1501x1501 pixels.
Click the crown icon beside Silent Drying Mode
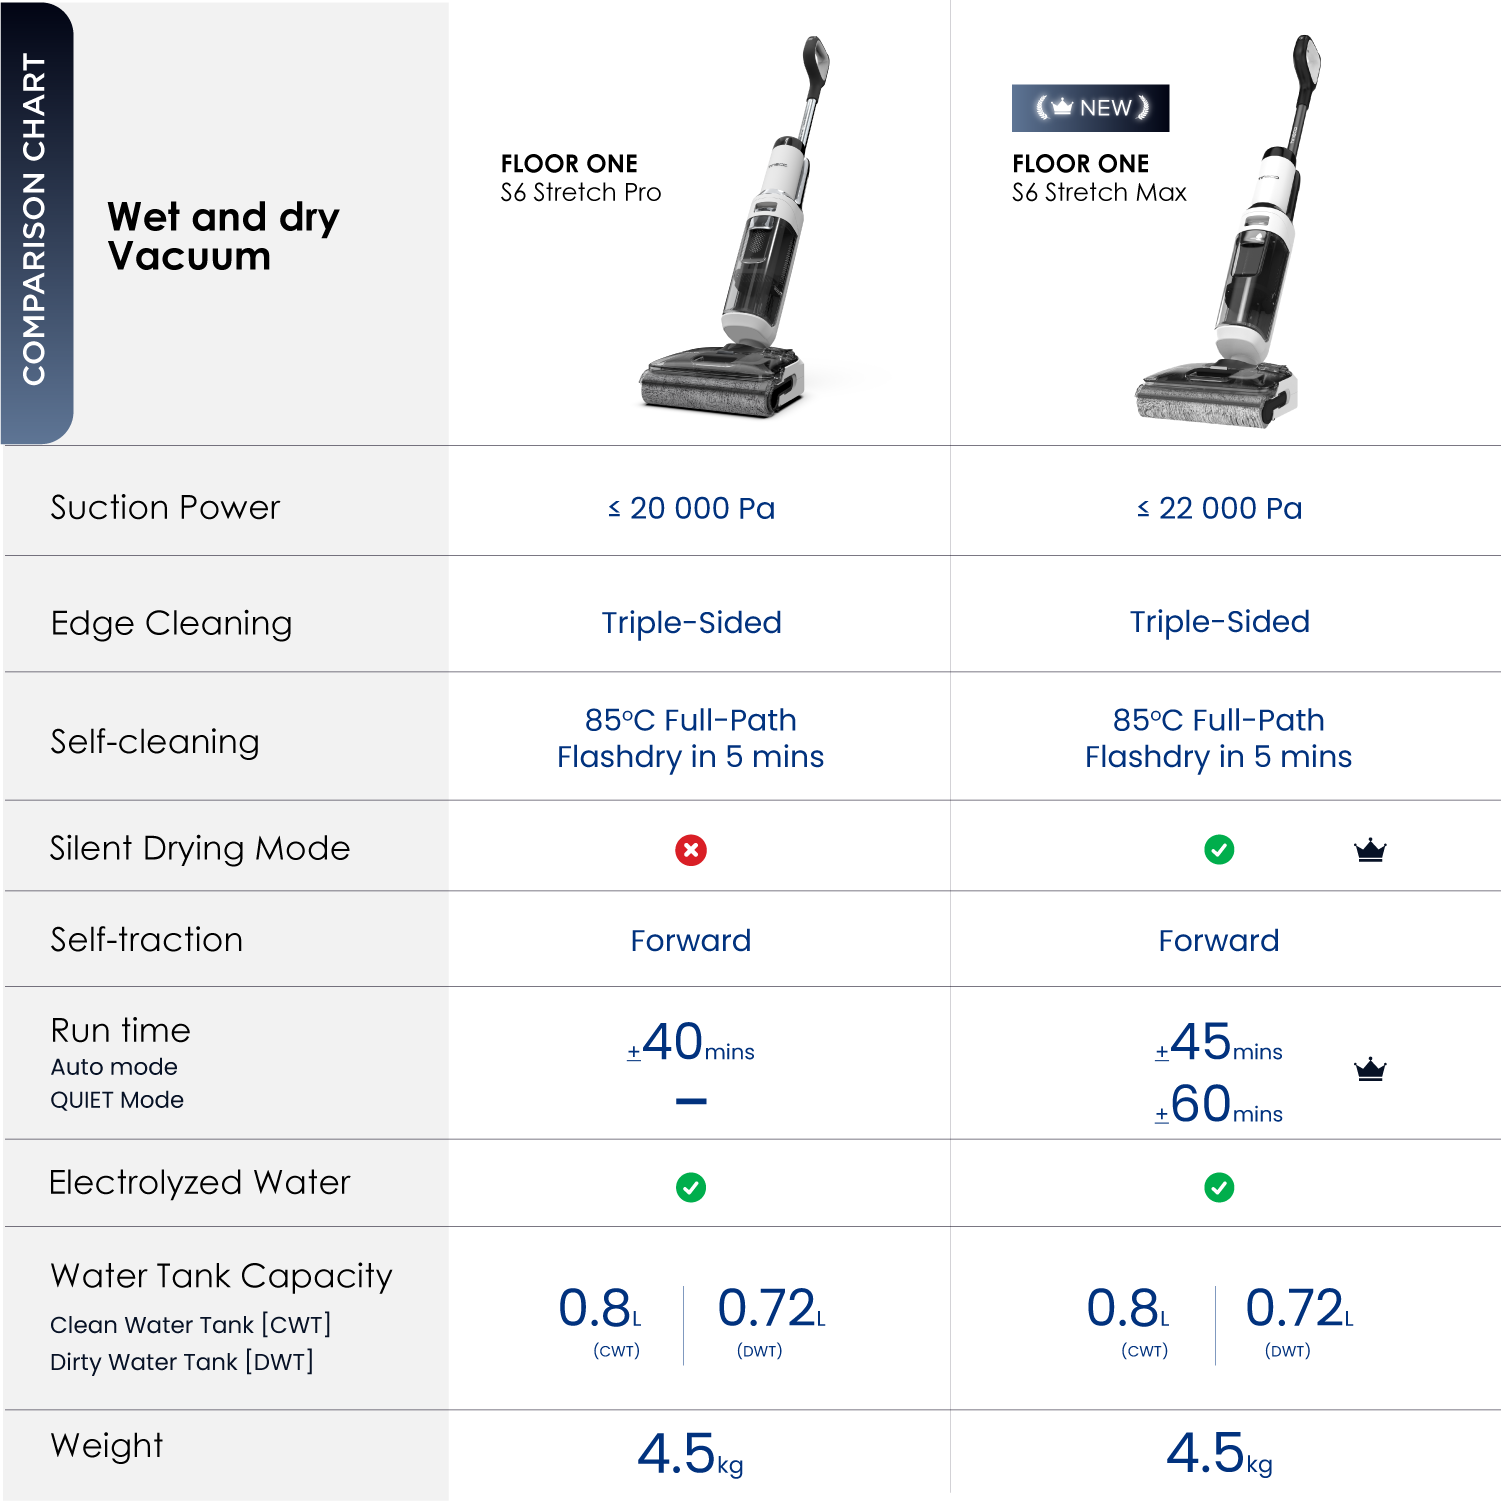(1369, 850)
